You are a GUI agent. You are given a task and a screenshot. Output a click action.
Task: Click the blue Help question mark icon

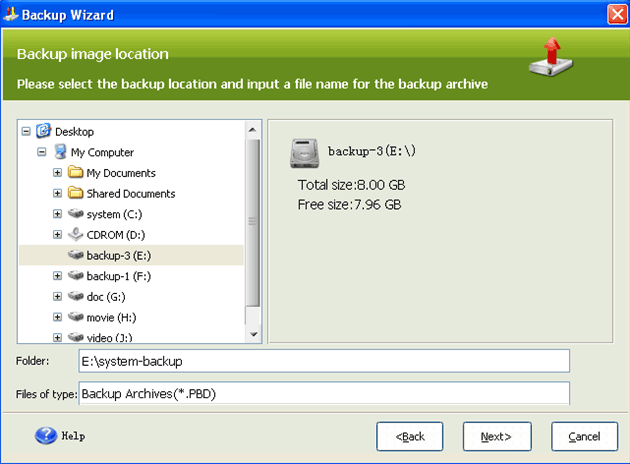click(x=46, y=435)
